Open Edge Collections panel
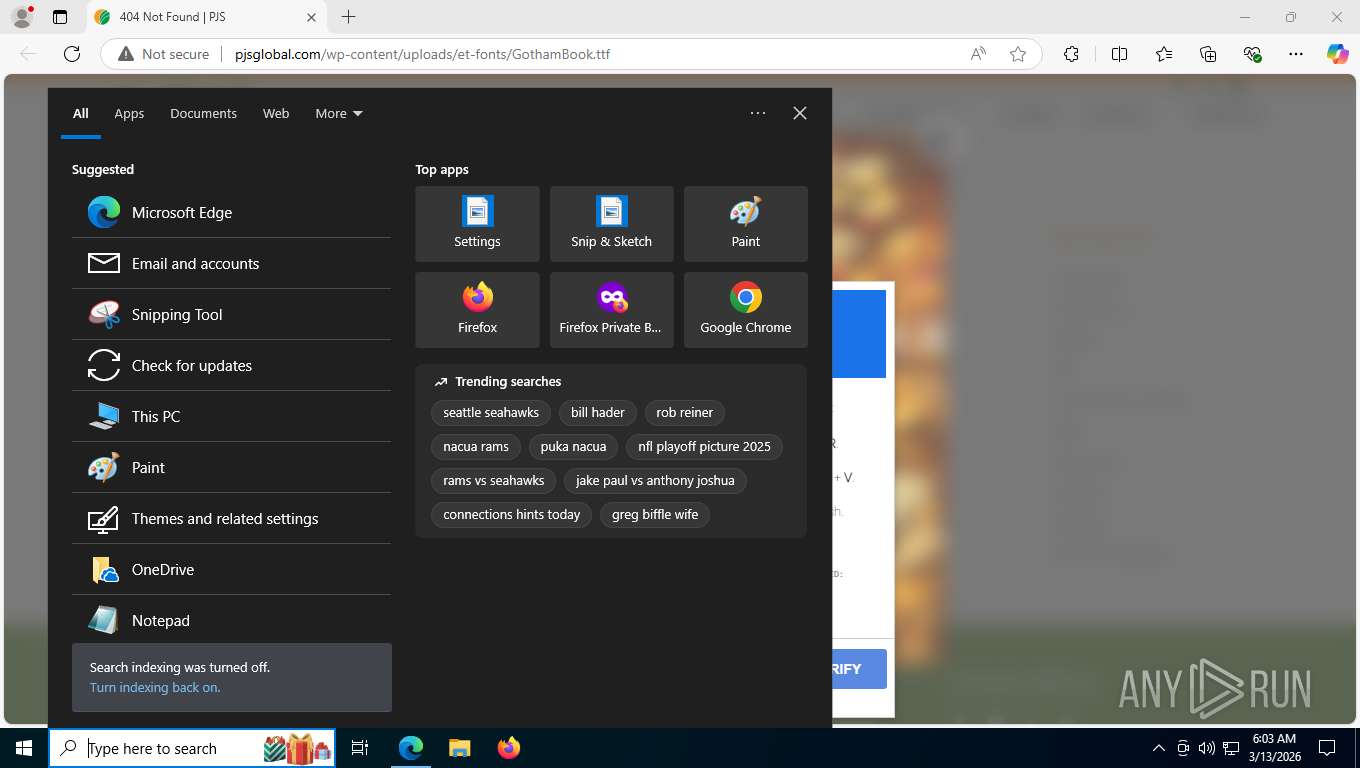This screenshot has height=768, width=1360. (x=1208, y=54)
